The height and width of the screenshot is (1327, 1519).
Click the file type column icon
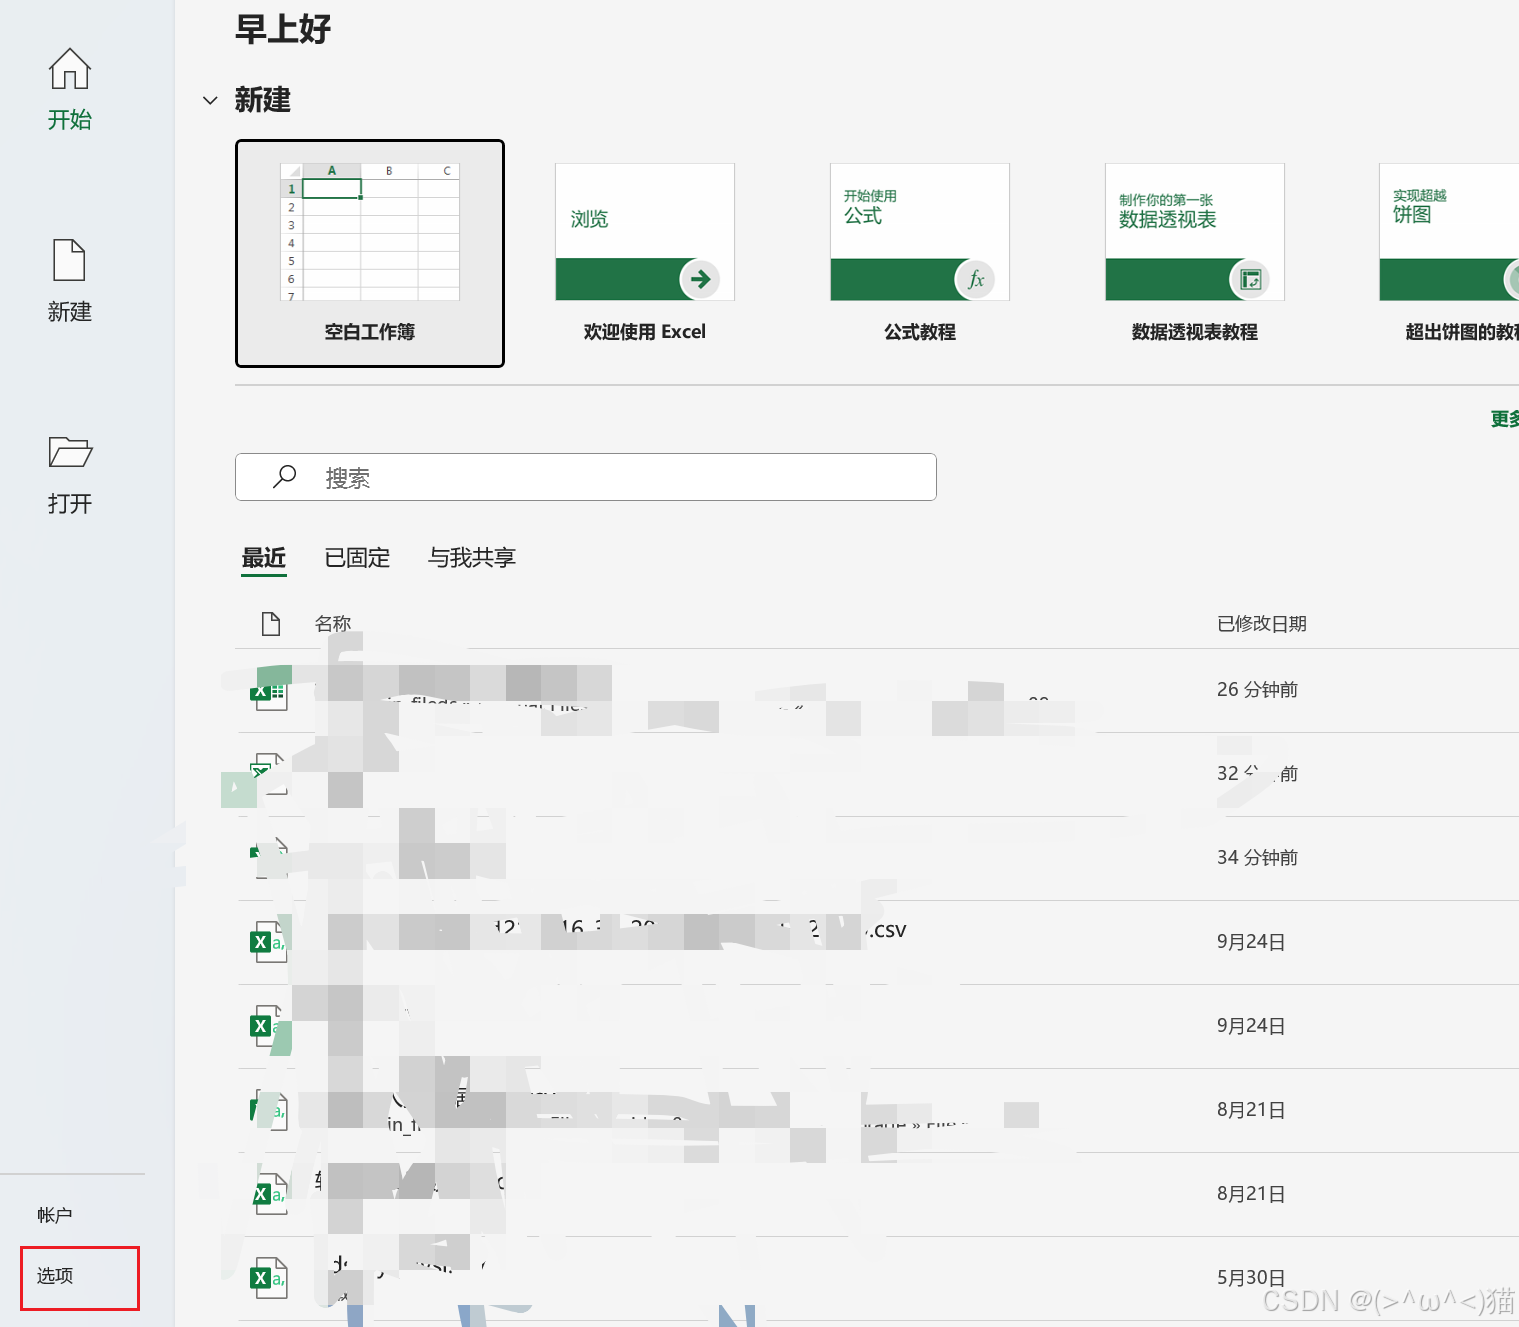270,624
